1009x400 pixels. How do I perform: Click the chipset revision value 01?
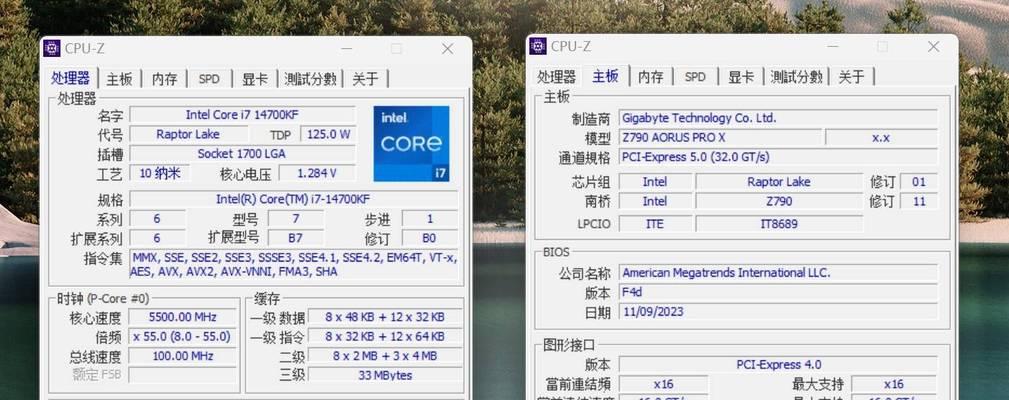pyautogui.click(x=919, y=182)
